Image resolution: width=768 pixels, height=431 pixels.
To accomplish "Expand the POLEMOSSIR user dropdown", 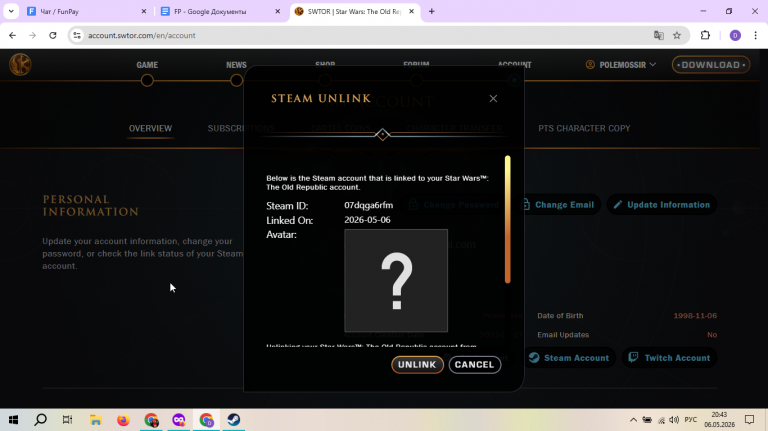I will click(x=621, y=65).
